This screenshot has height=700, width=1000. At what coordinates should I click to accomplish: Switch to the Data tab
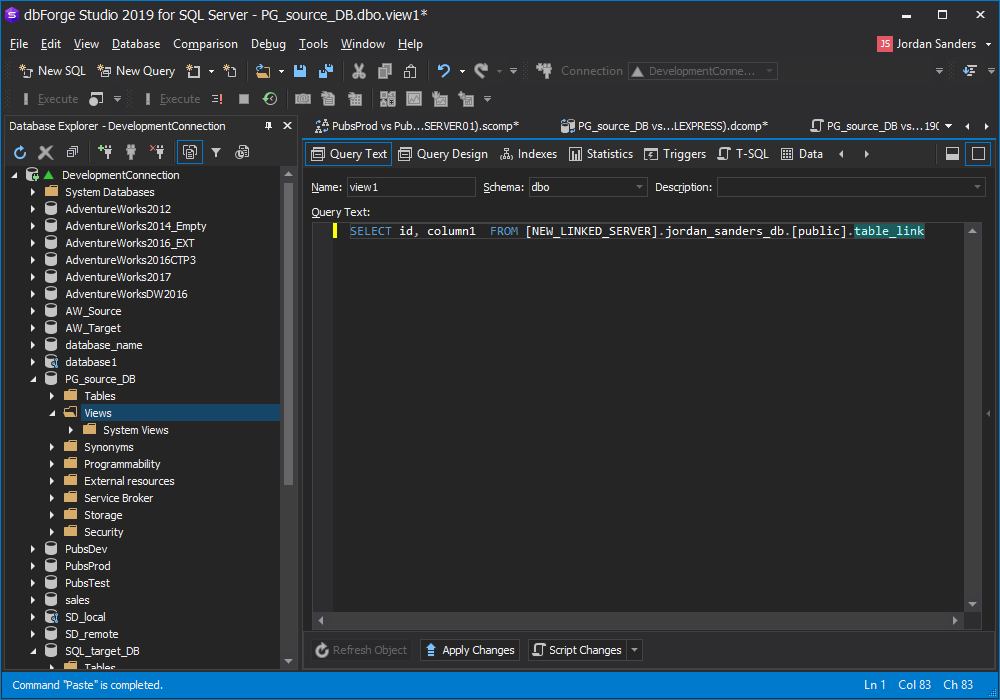[802, 154]
